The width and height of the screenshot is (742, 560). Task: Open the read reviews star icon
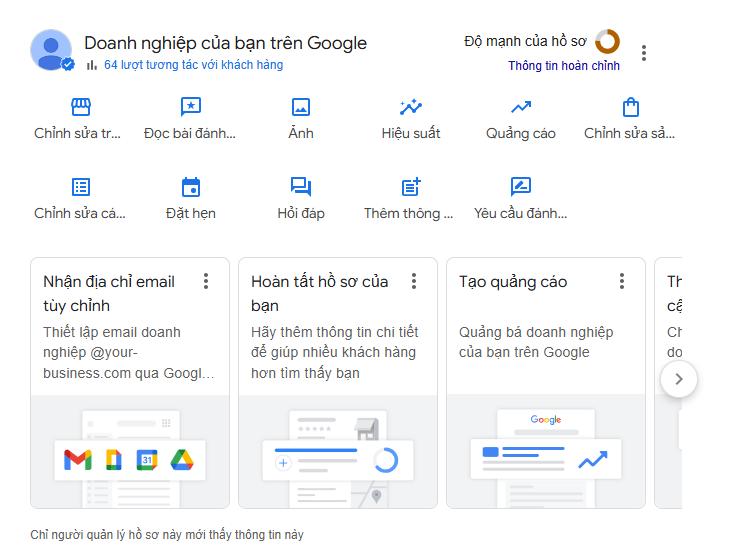click(191, 107)
